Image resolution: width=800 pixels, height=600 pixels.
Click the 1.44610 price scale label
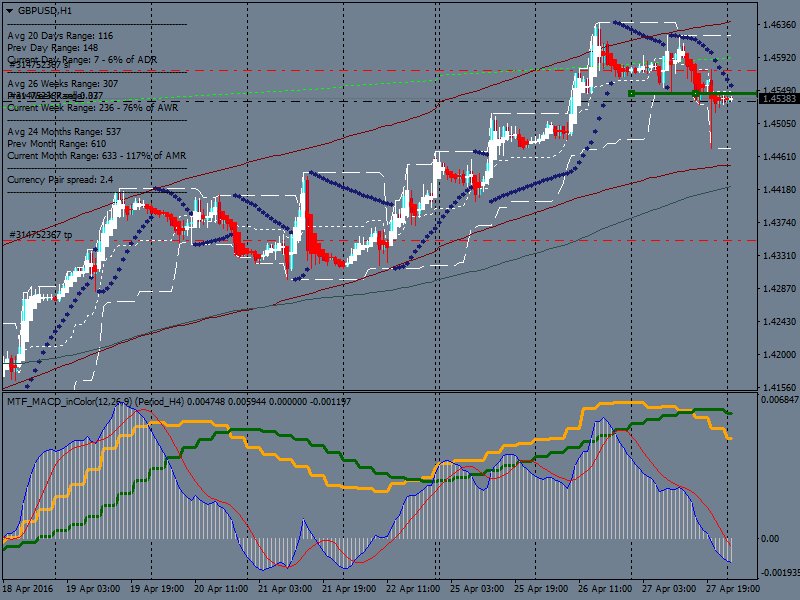tap(779, 157)
